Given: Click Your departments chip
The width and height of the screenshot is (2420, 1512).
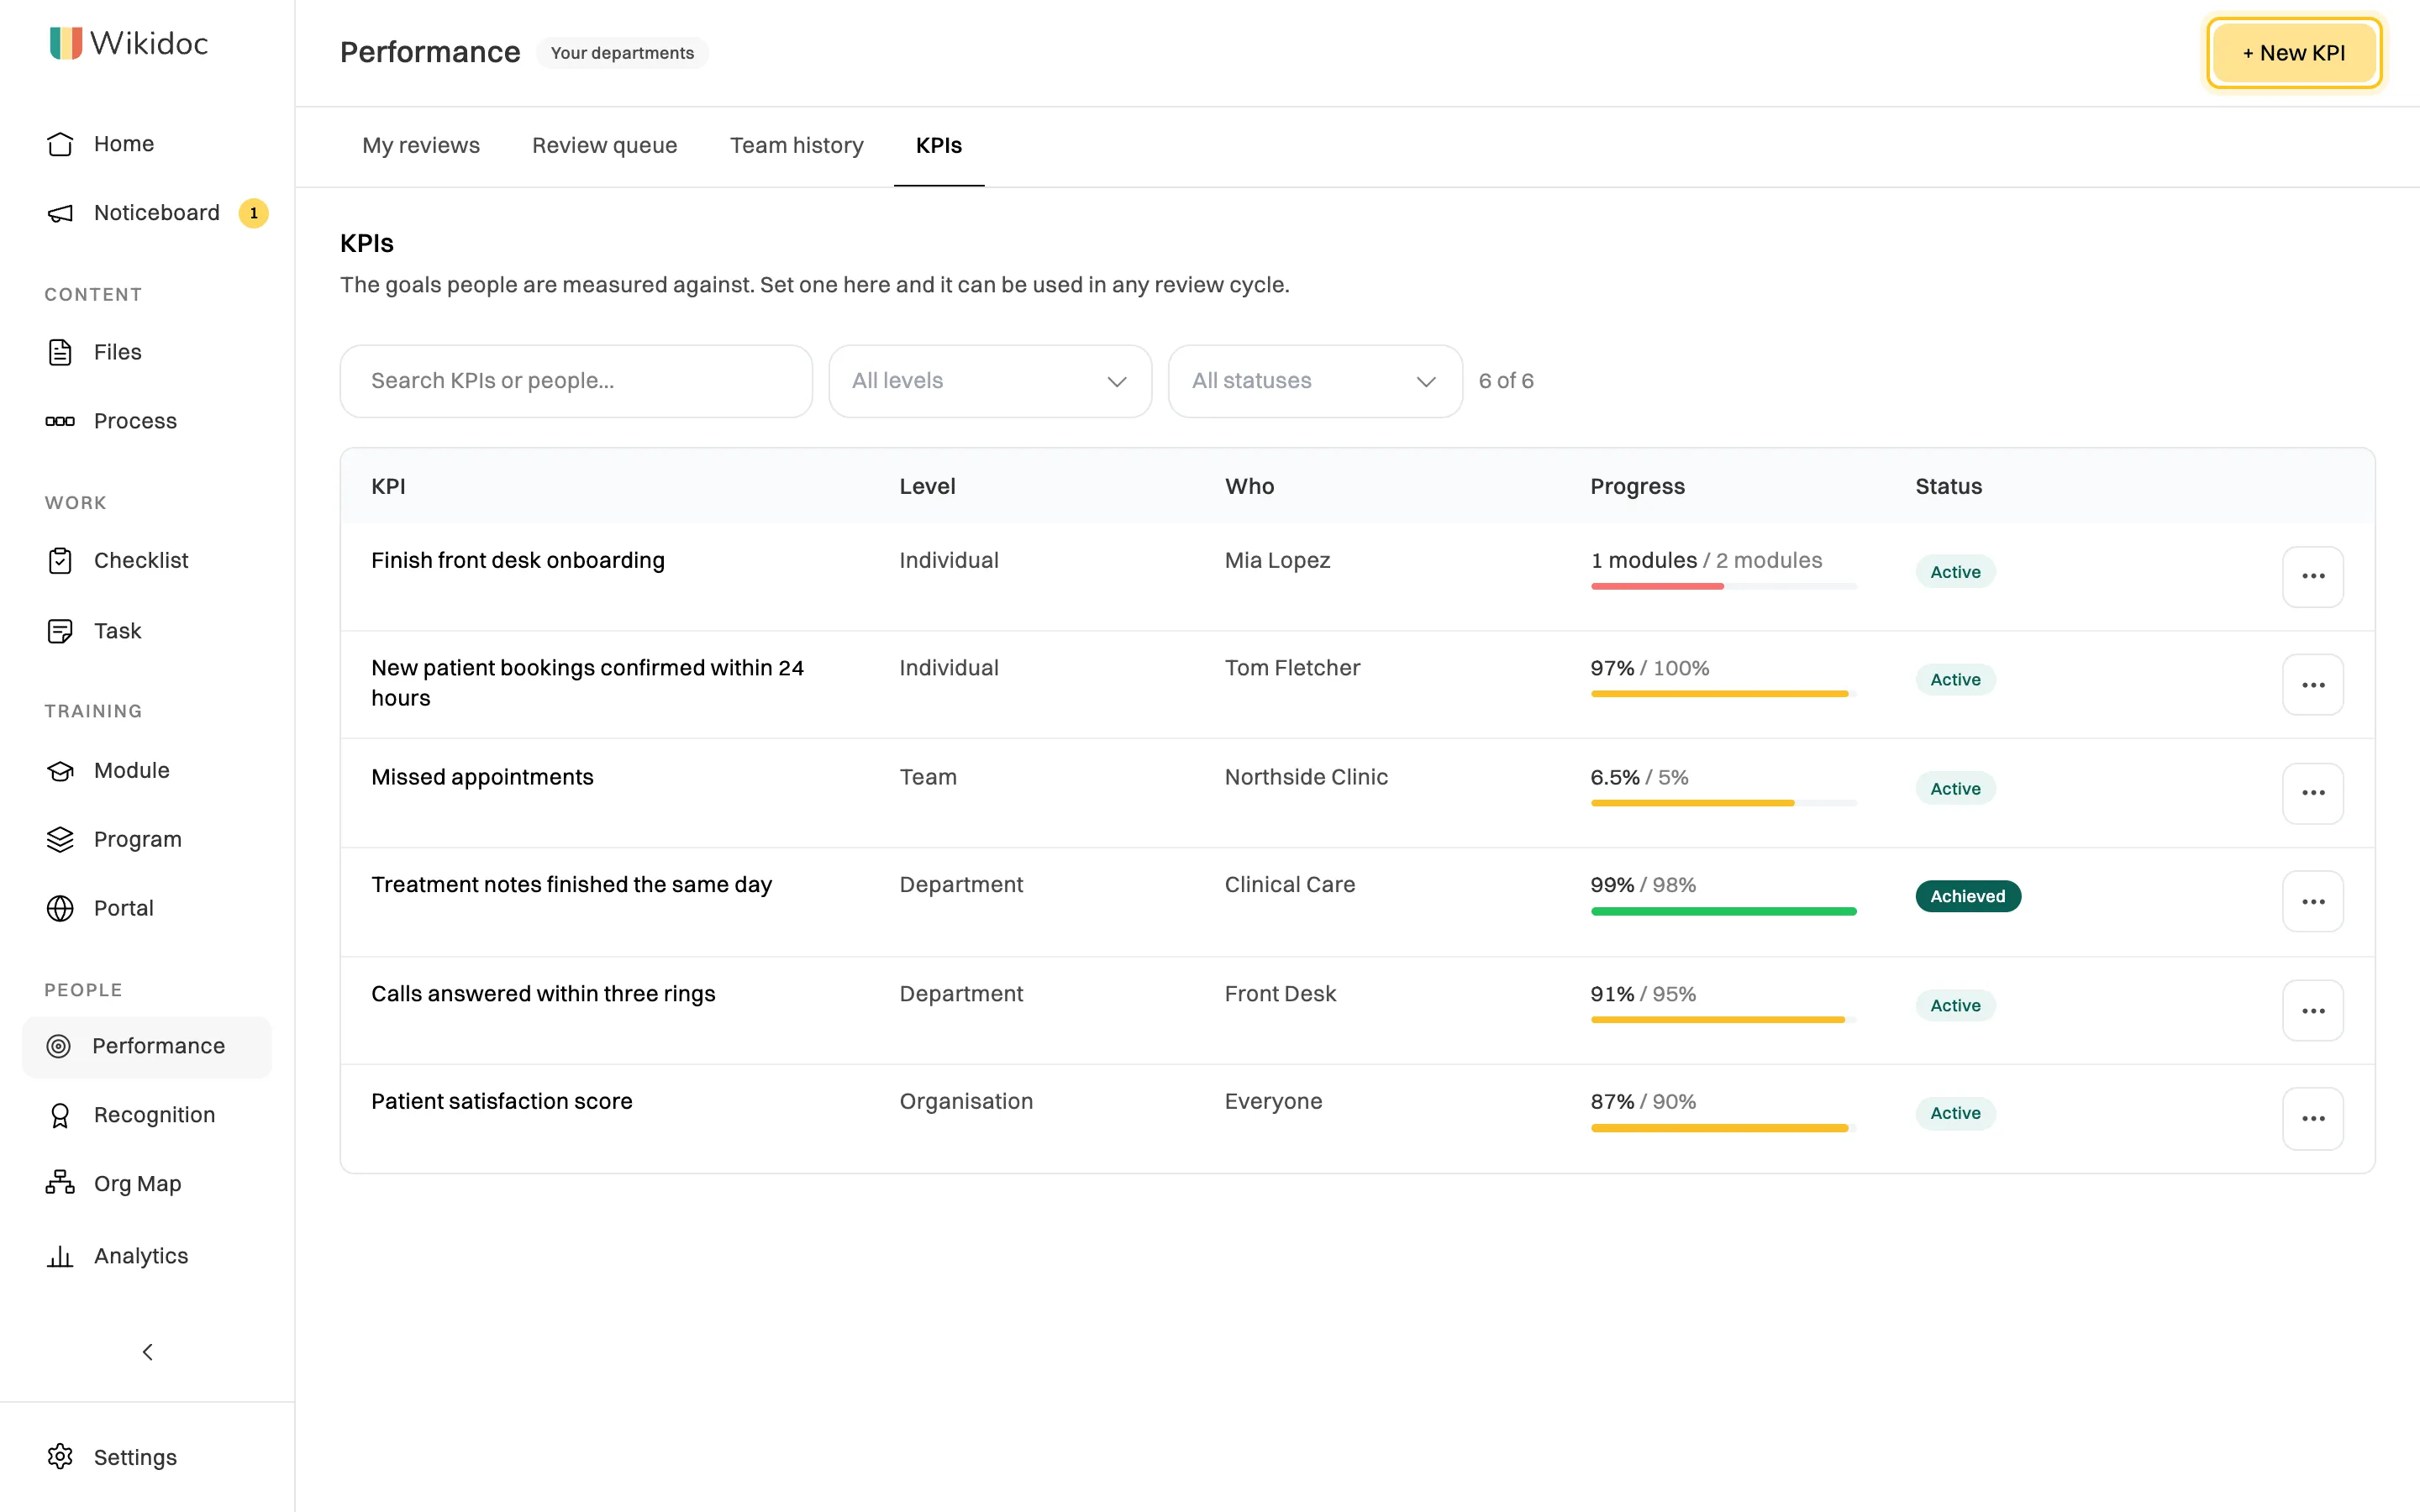Looking at the screenshot, I should (x=622, y=53).
